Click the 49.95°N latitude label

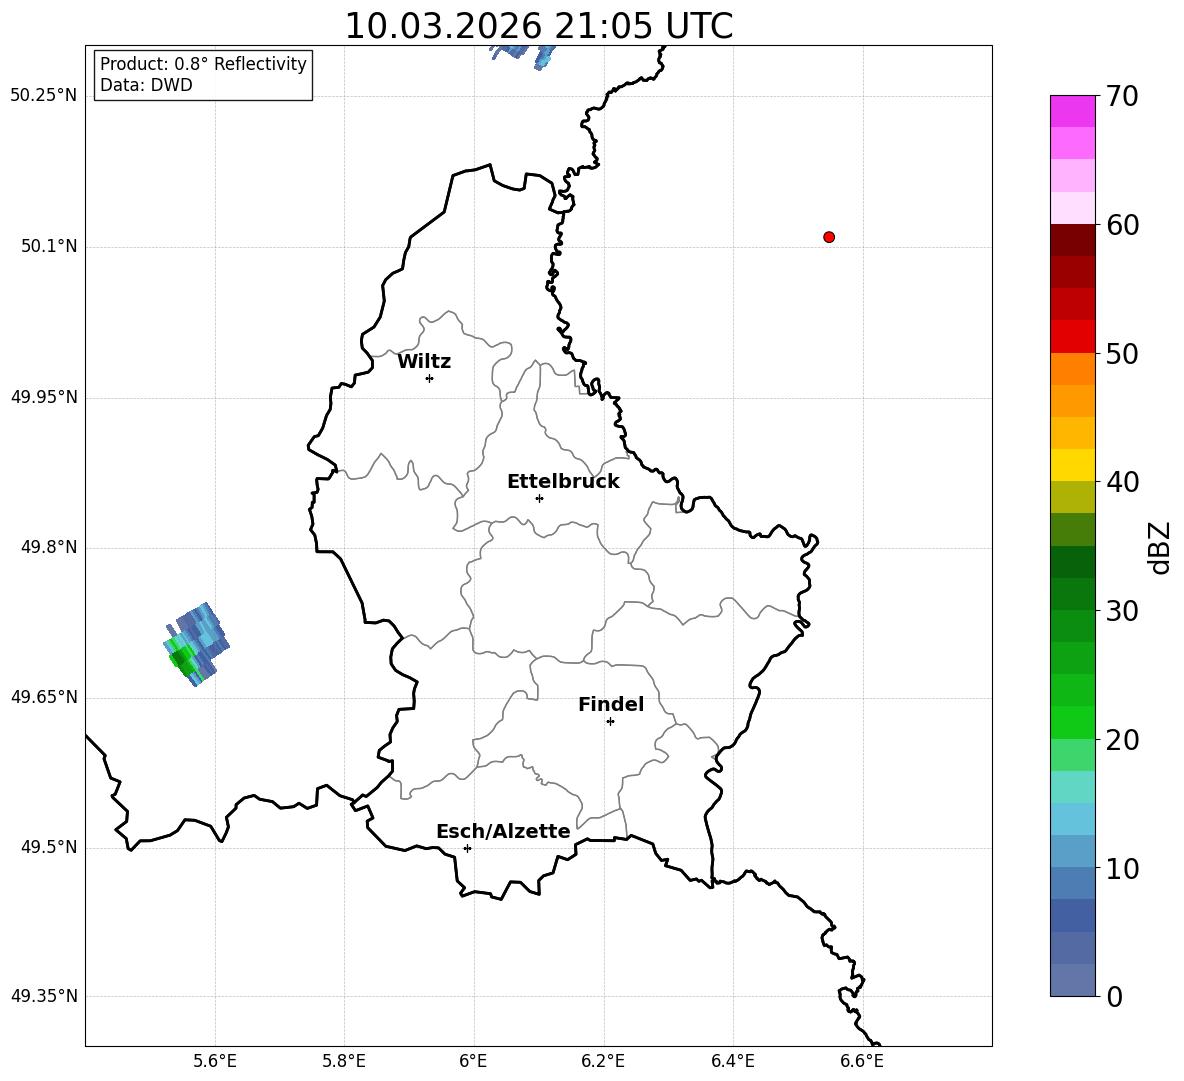click(x=44, y=397)
